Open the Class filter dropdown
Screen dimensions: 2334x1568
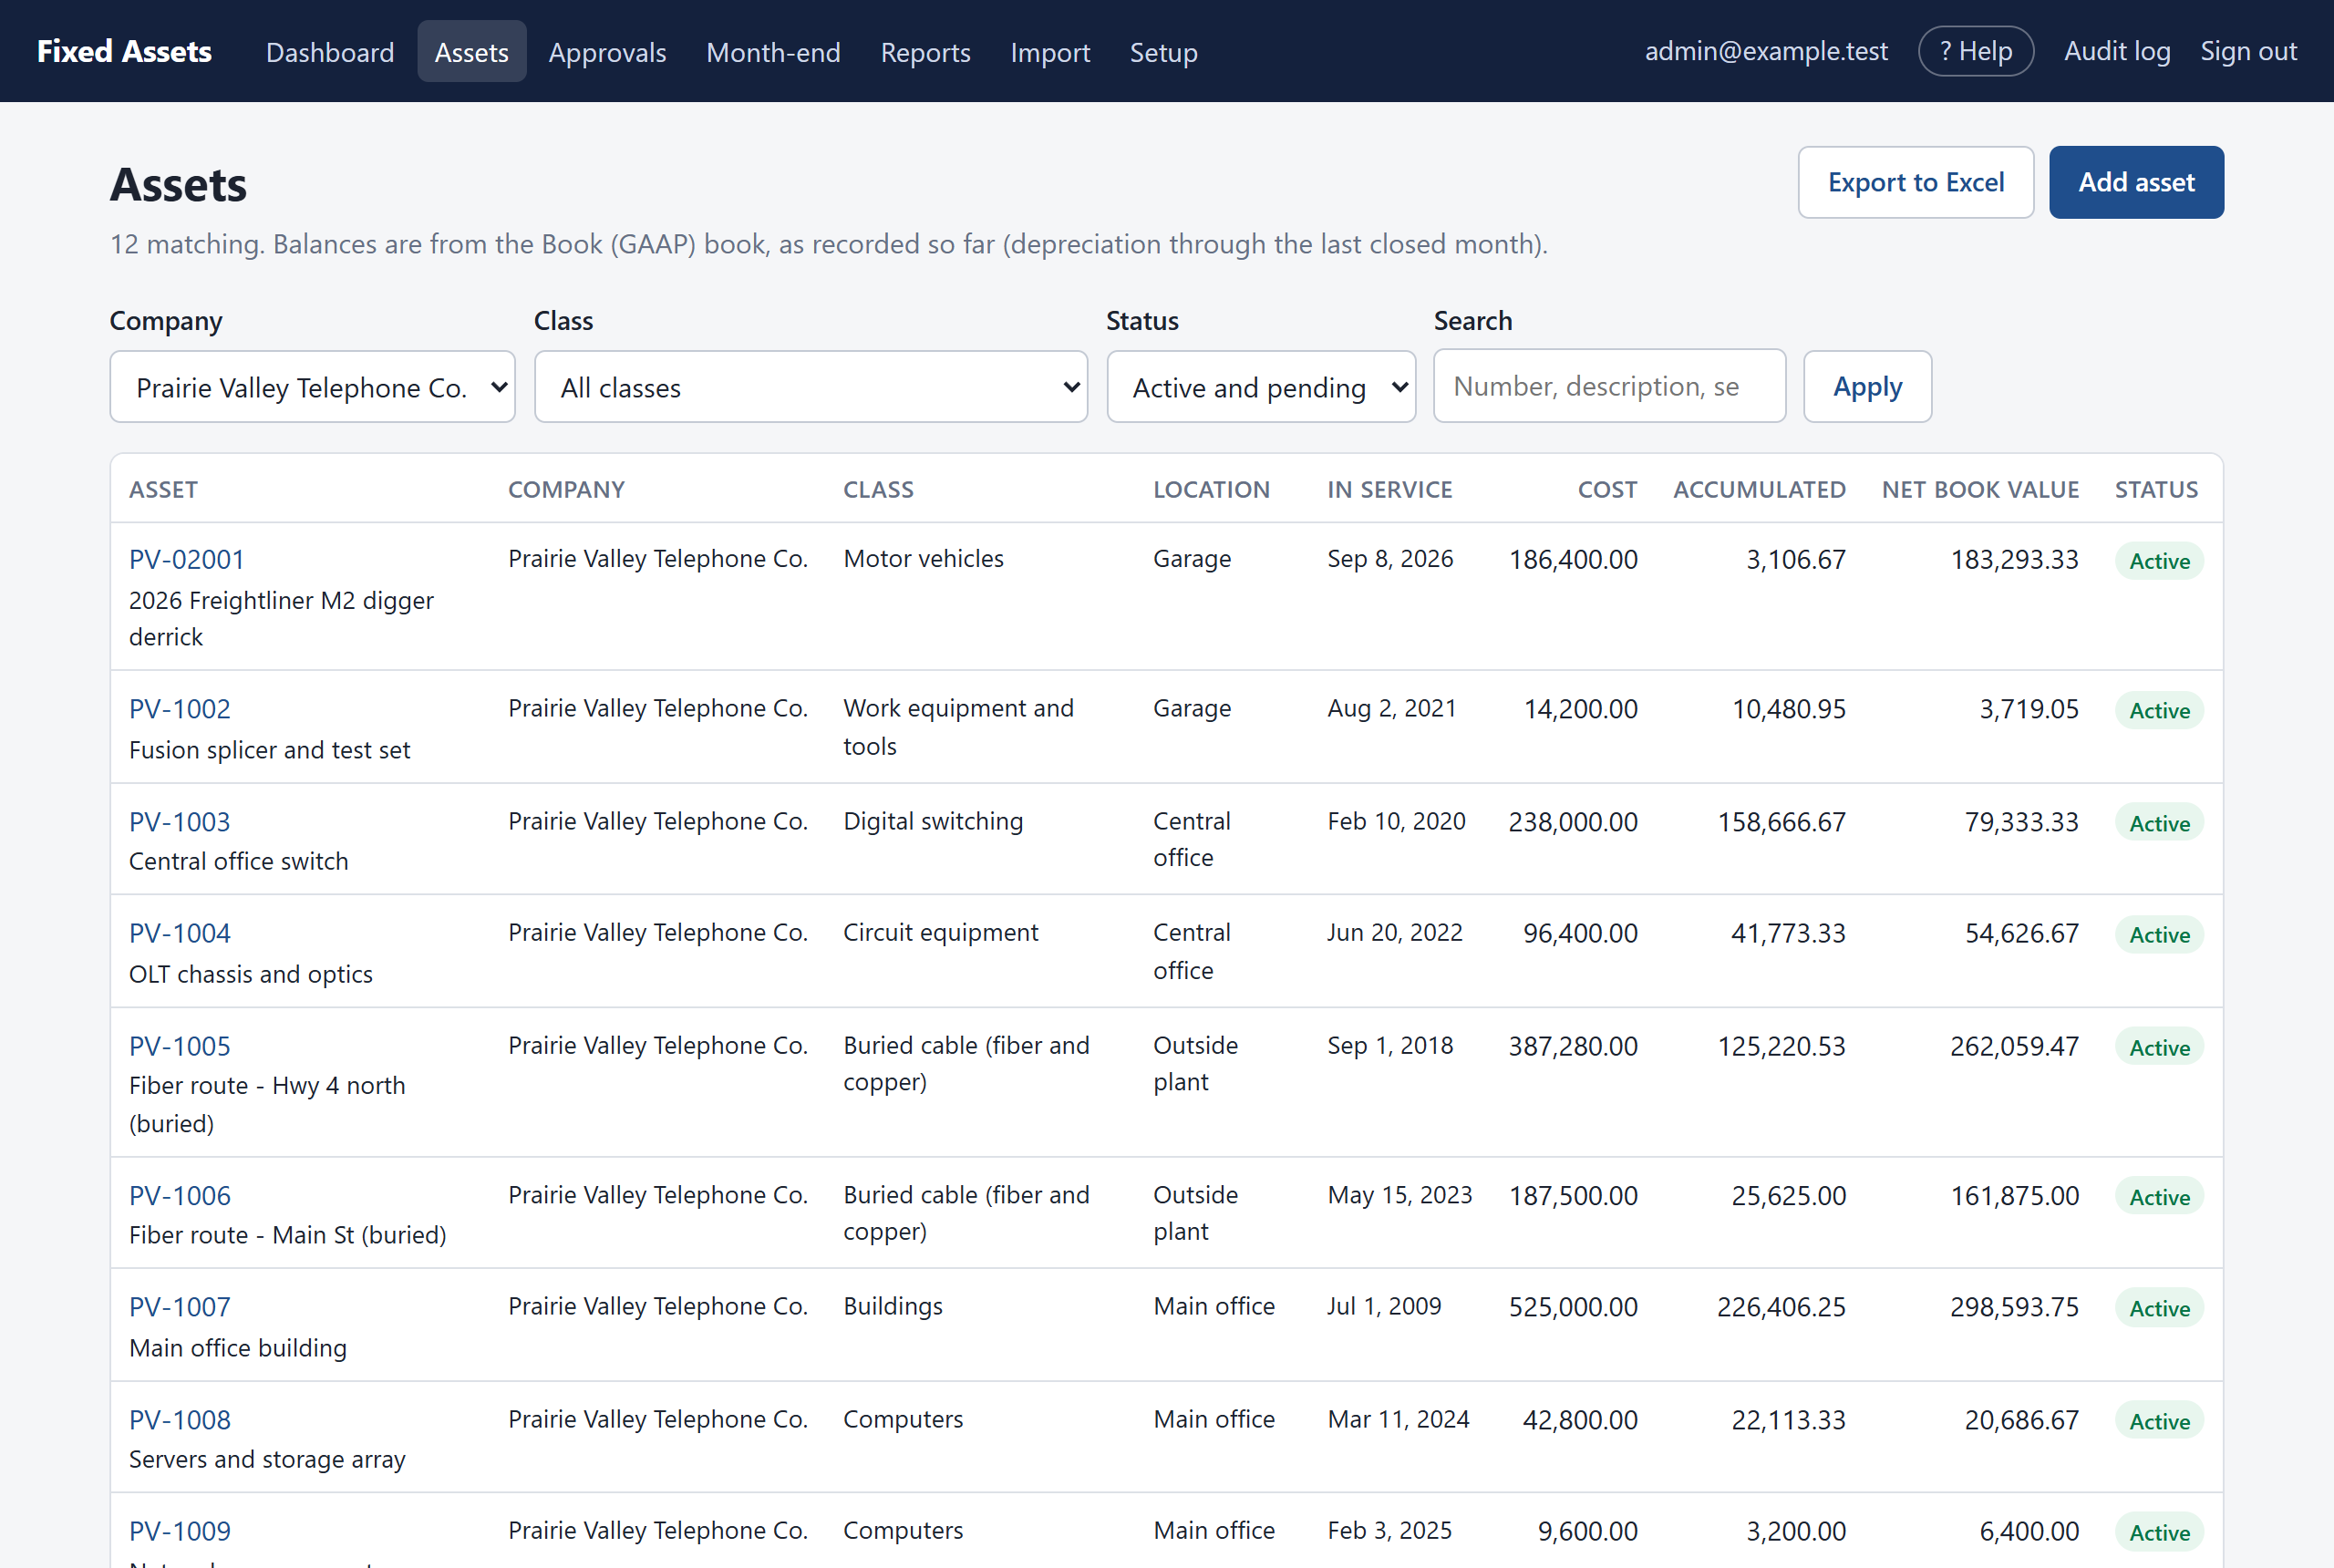[811, 387]
